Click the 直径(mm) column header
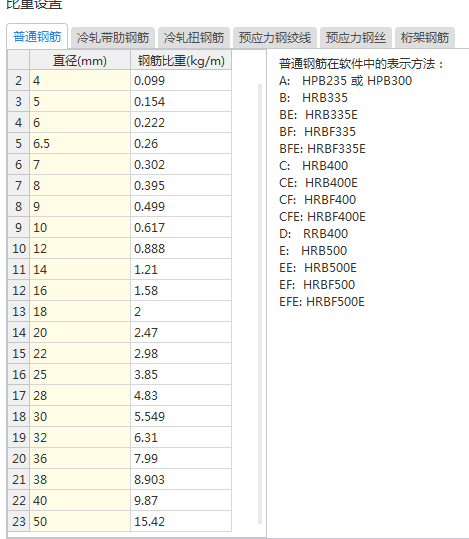Screen dimensions: 469x539 [80, 61]
